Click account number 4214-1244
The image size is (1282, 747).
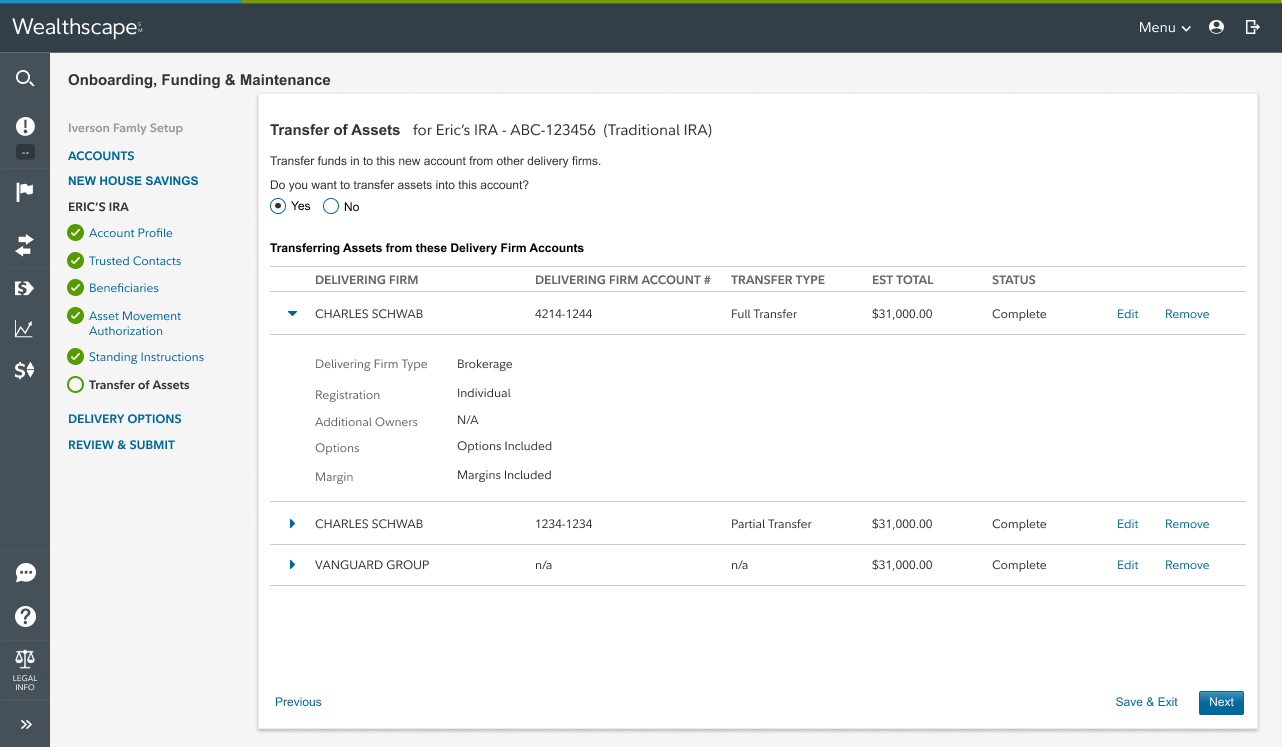tap(564, 314)
